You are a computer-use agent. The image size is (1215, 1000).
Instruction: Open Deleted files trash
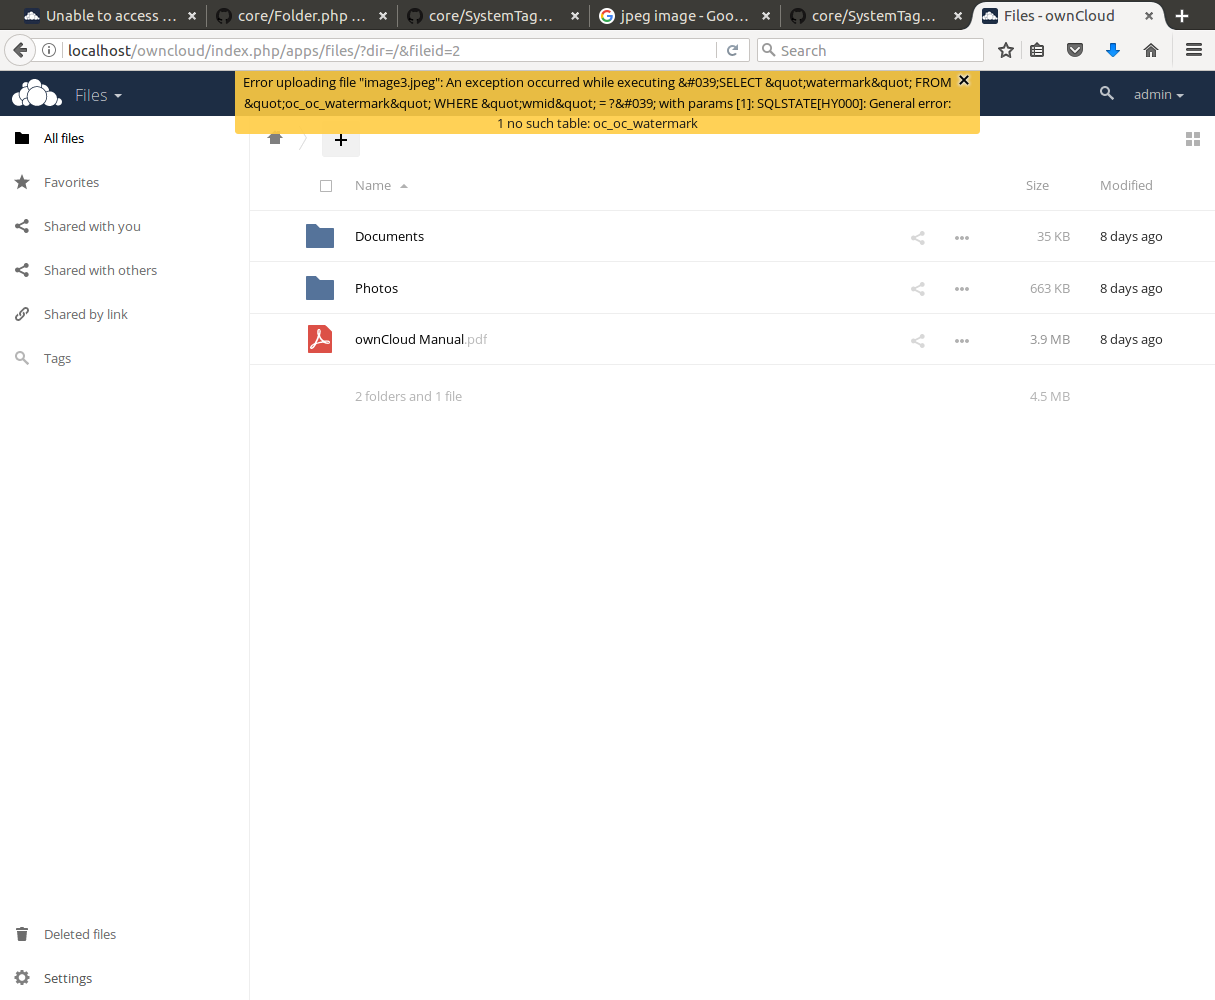(124, 934)
